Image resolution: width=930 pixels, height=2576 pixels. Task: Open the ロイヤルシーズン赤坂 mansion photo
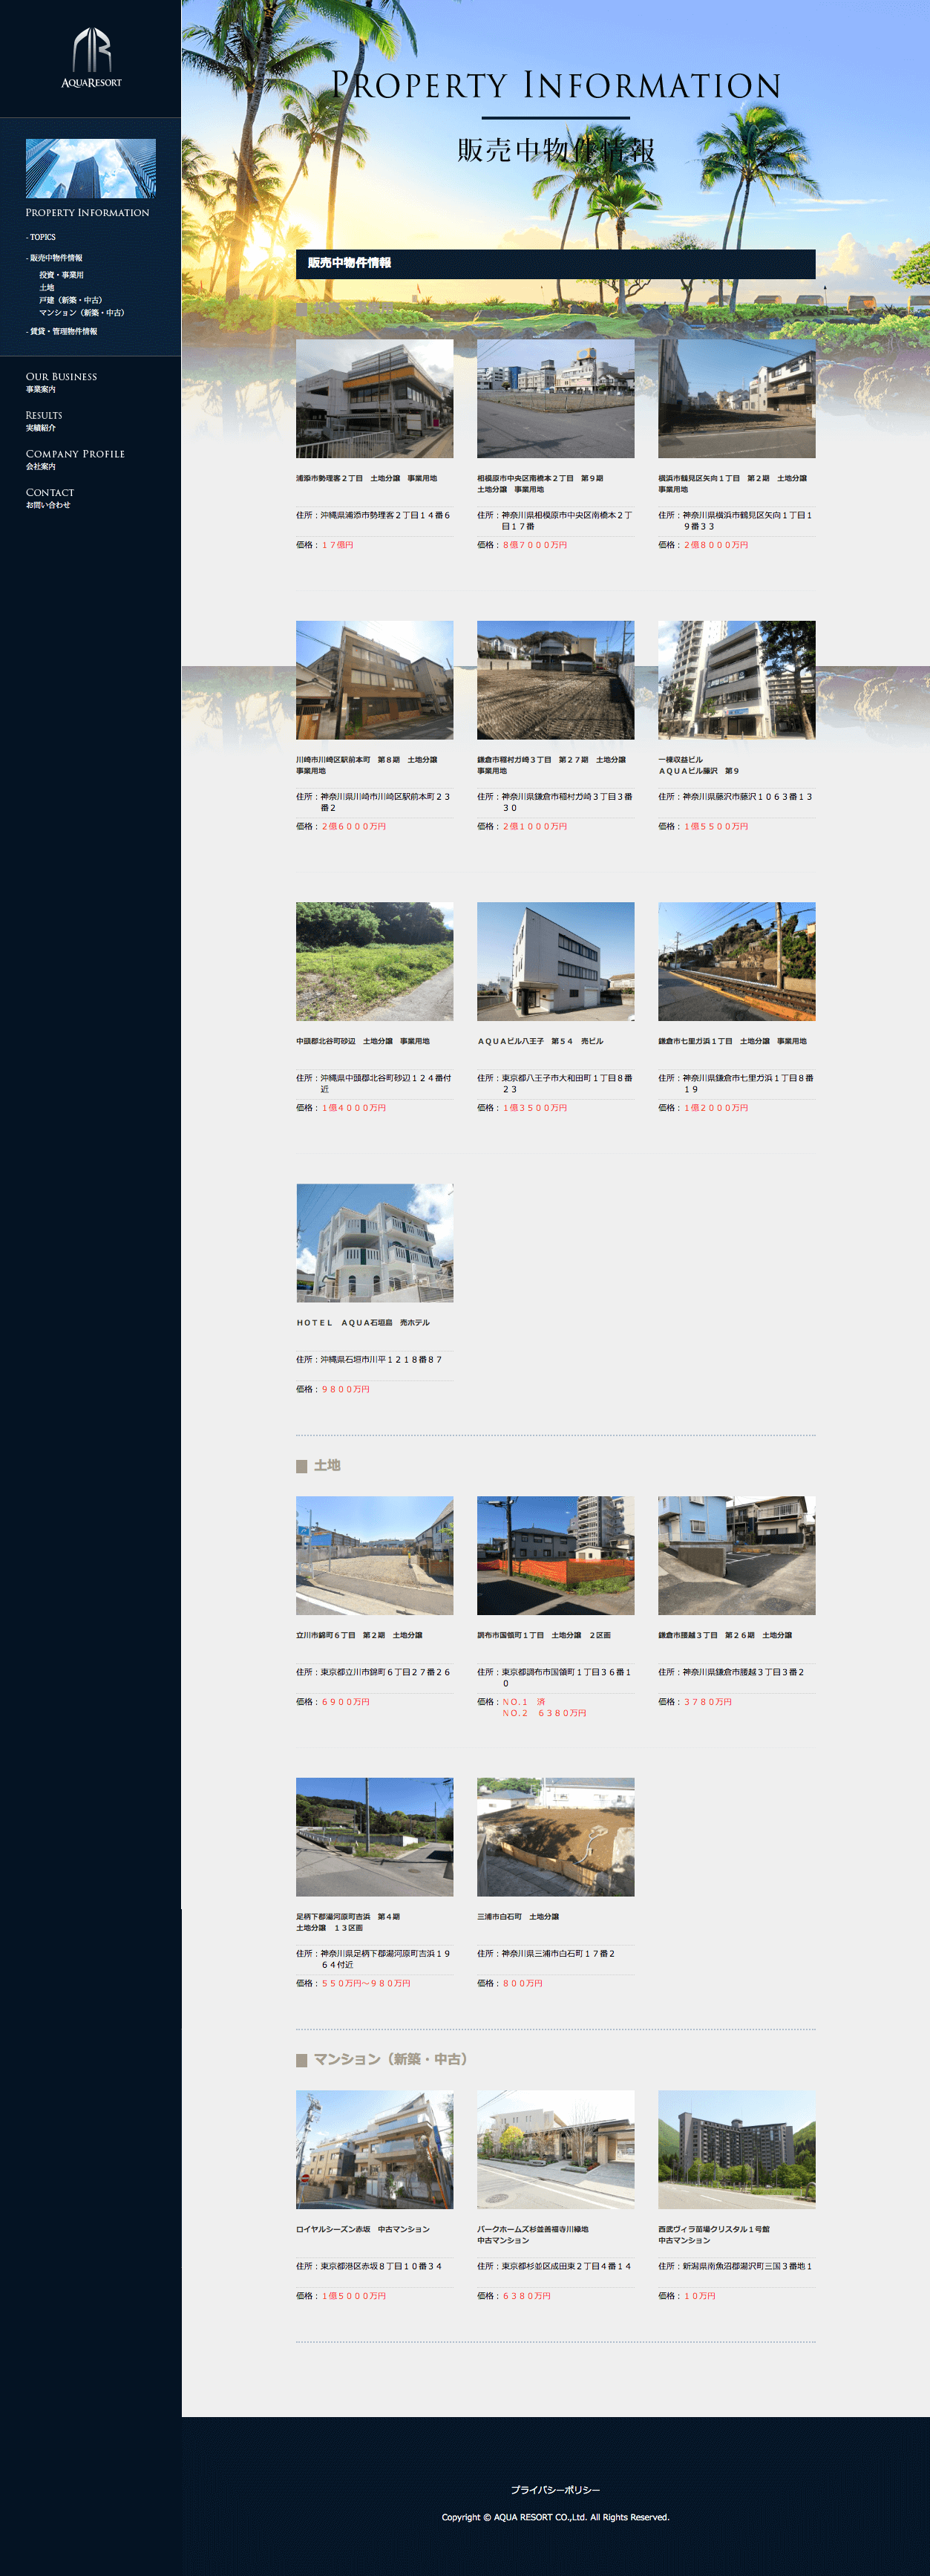(374, 2149)
